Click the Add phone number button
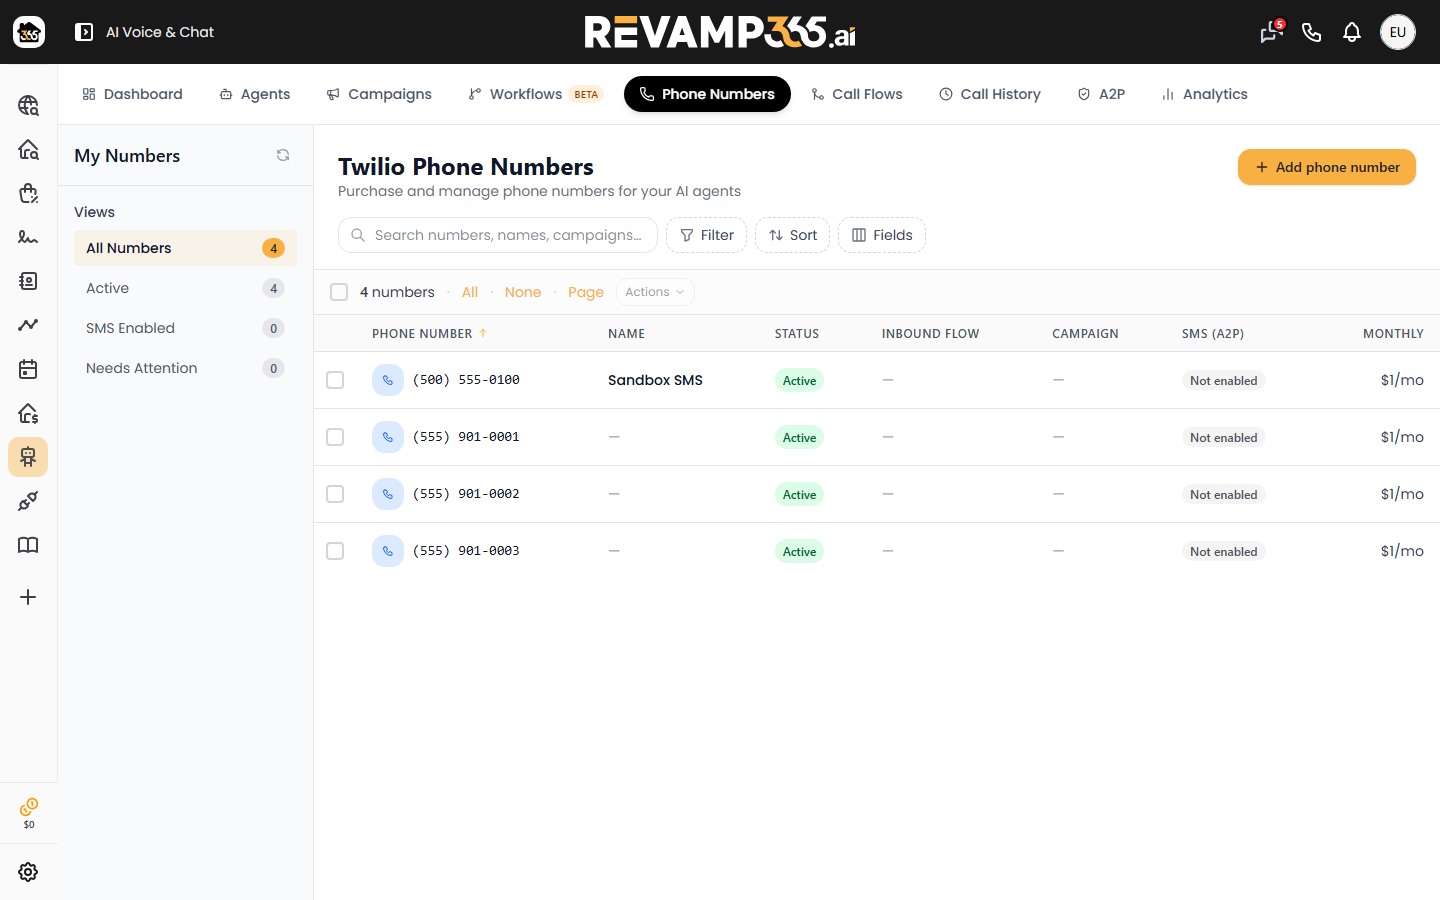 point(1327,167)
